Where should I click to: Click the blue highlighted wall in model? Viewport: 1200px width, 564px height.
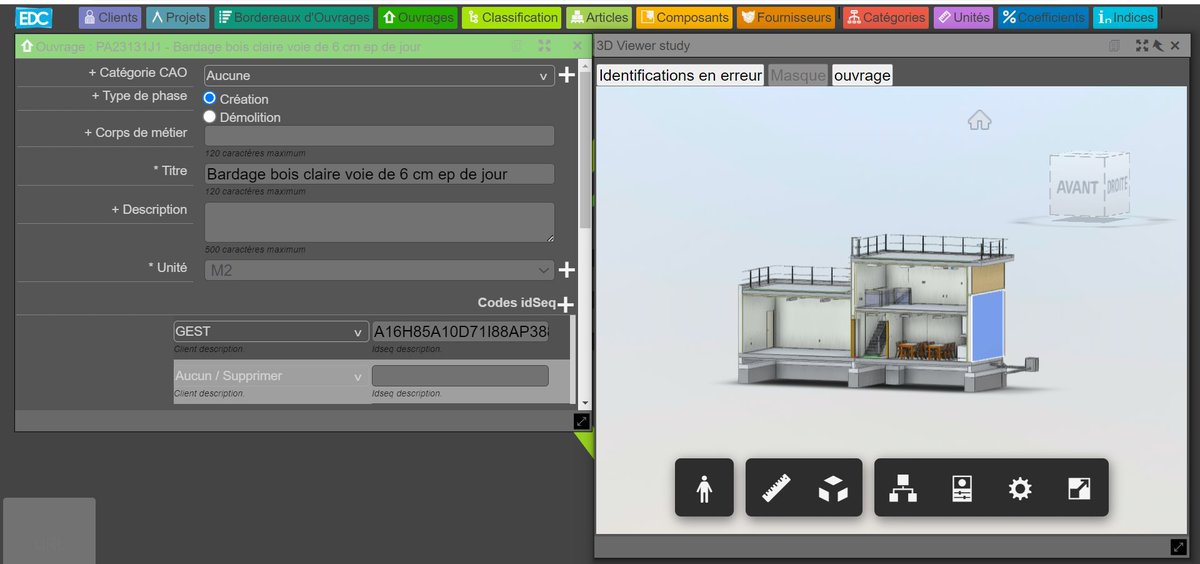point(988,327)
